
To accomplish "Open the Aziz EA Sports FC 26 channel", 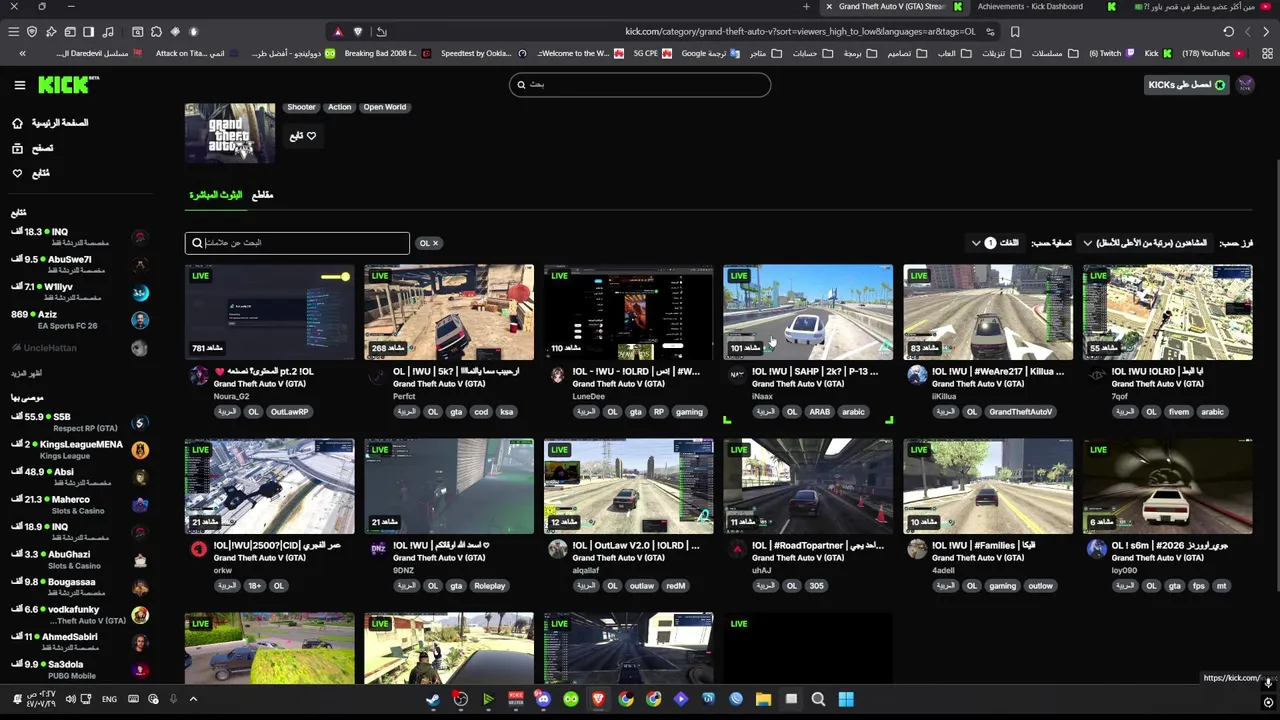I will click(x=79, y=320).
